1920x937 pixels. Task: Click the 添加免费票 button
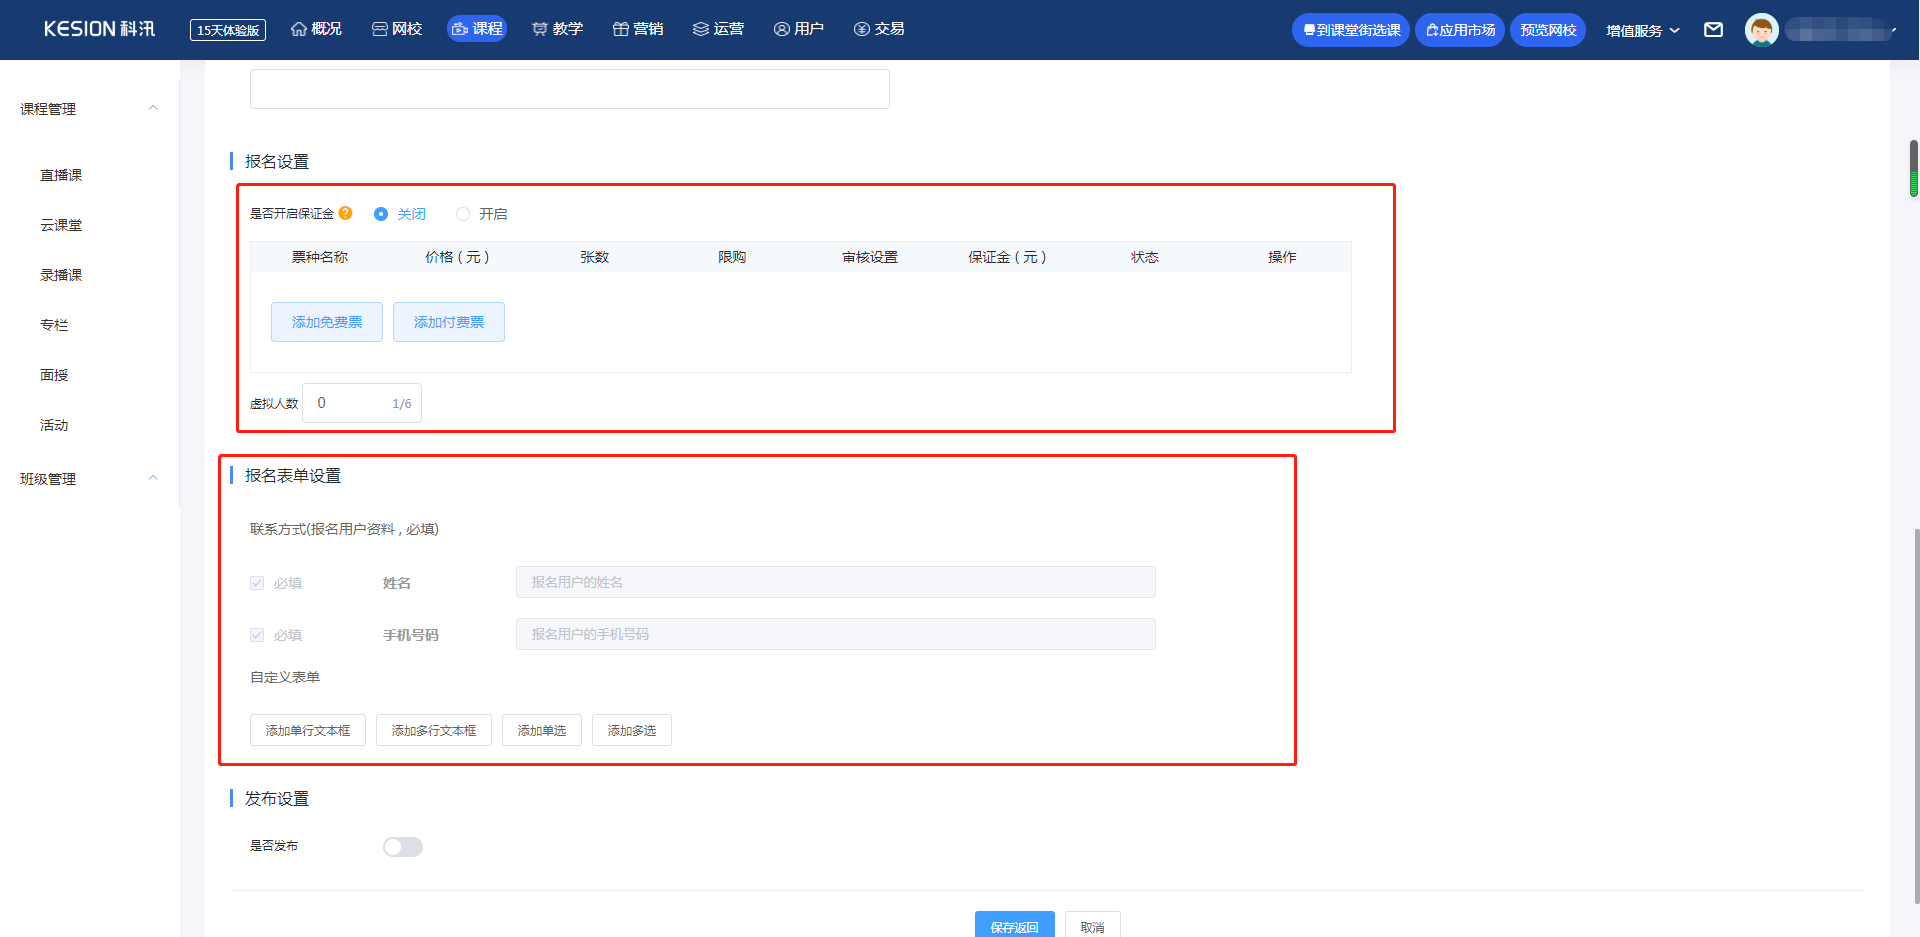pyautogui.click(x=327, y=322)
